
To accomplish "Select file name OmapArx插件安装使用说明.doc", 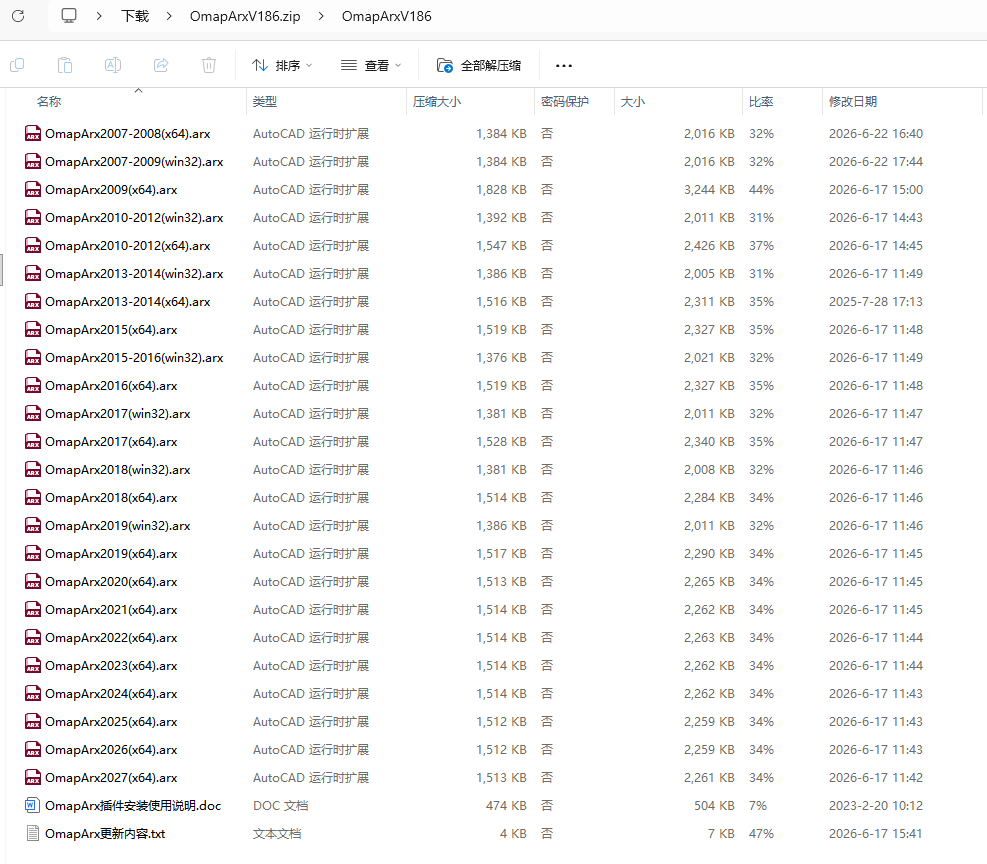I will tap(133, 805).
